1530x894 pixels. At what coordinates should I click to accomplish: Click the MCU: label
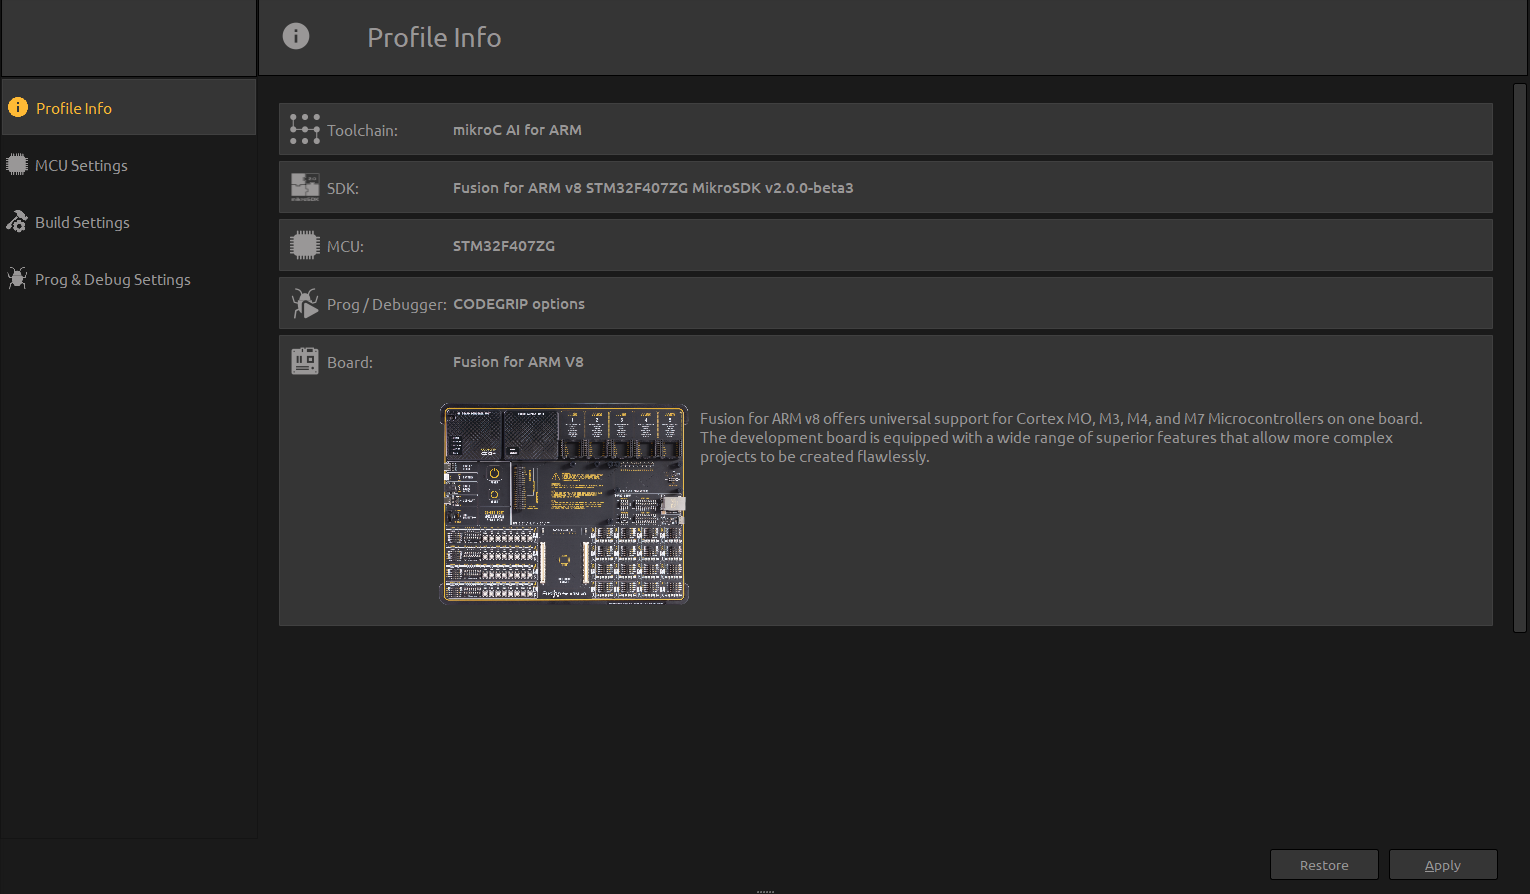click(x=345, y=247)
